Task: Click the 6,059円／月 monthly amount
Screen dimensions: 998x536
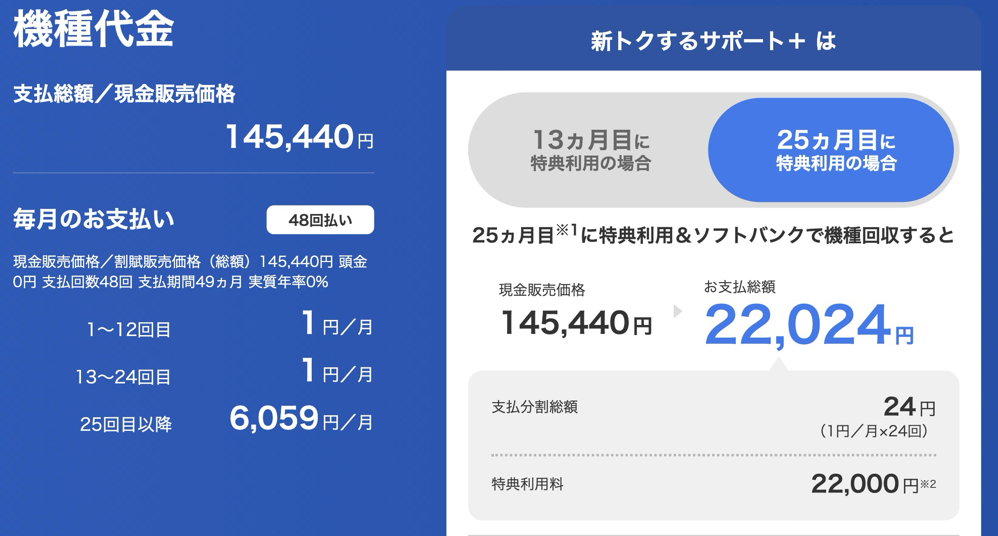Action: (301, 419)
